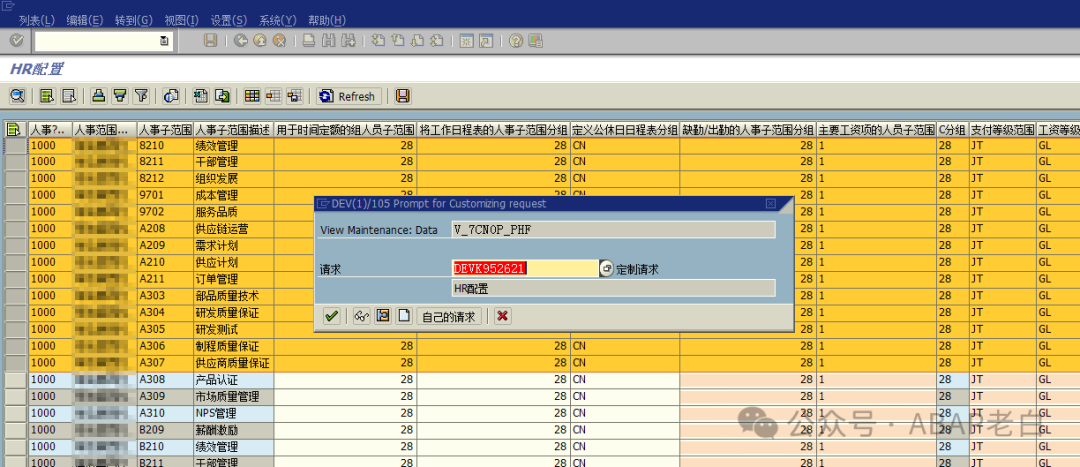Open the 设置(S) menu
Image resolution: width=1080 pixels, height=467 pixels.
(x=229, y=20)
